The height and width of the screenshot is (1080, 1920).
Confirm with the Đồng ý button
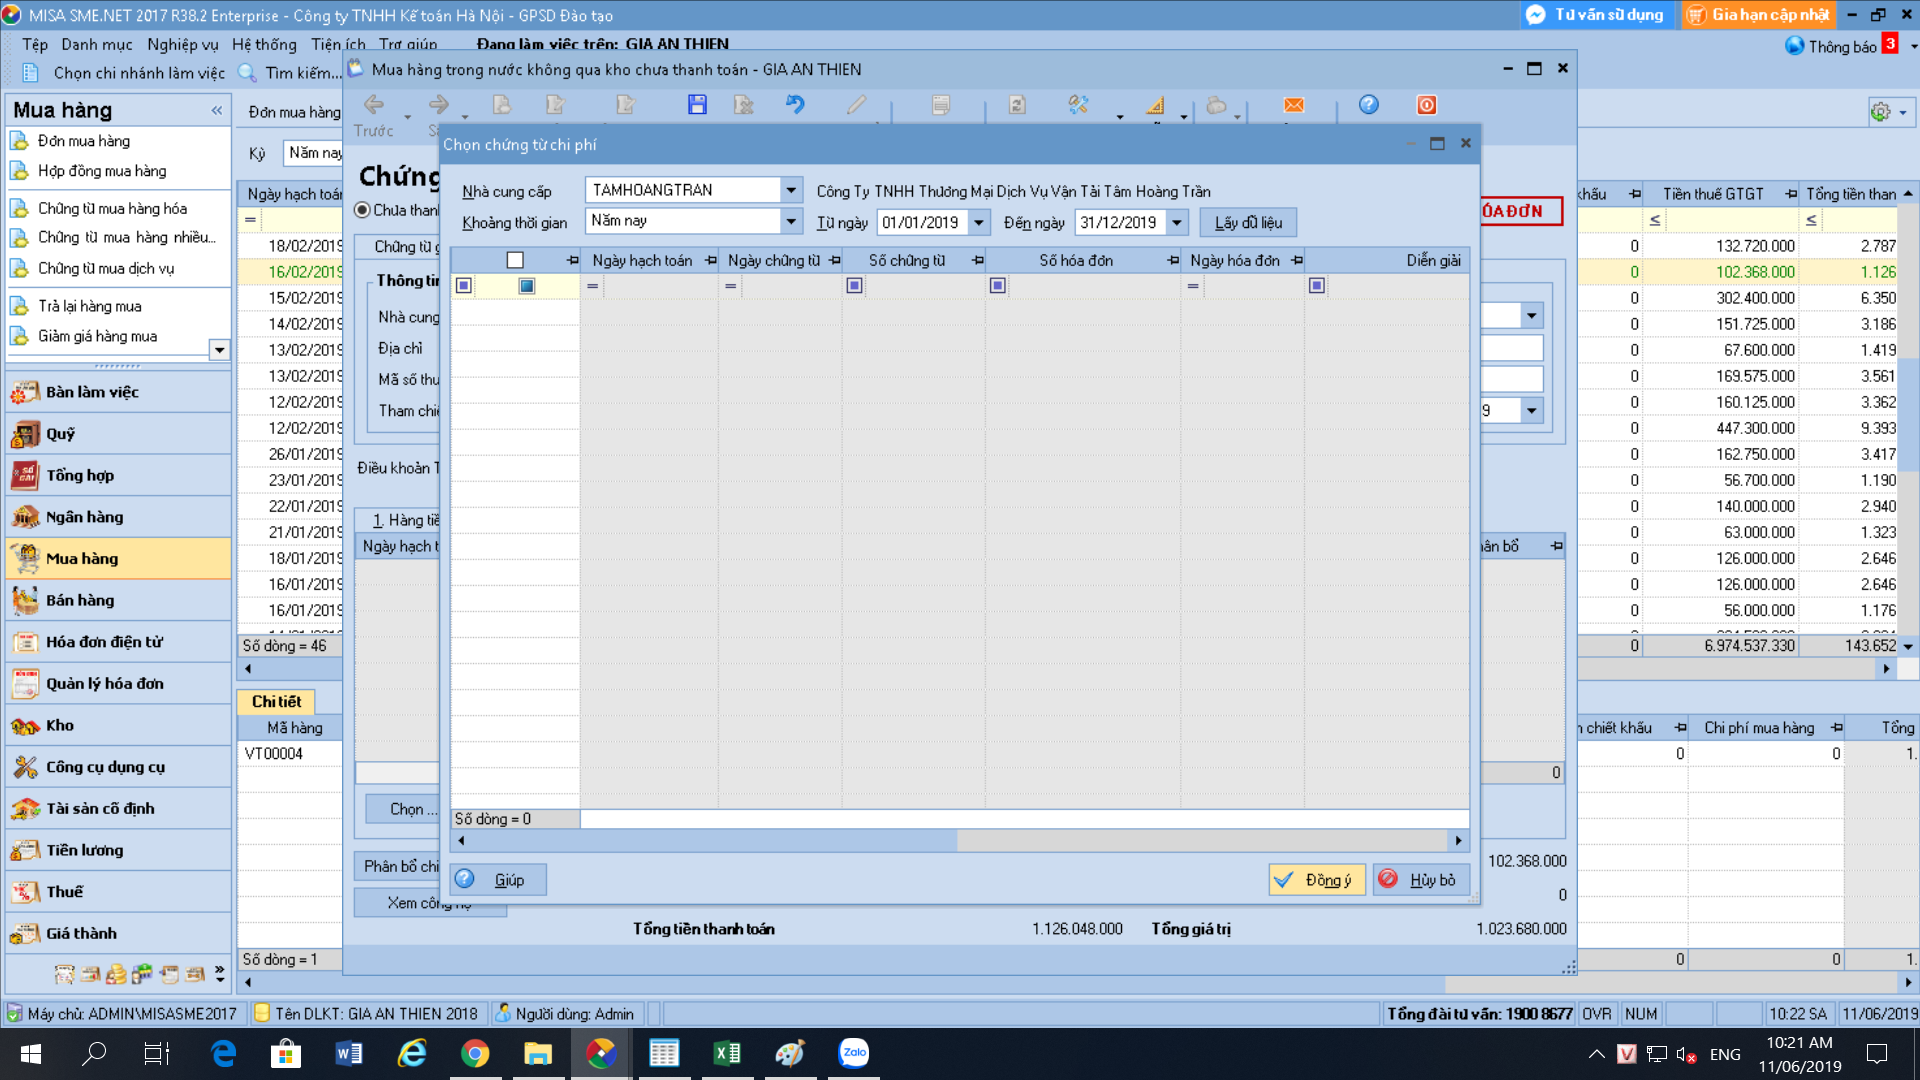[1316, 880]
